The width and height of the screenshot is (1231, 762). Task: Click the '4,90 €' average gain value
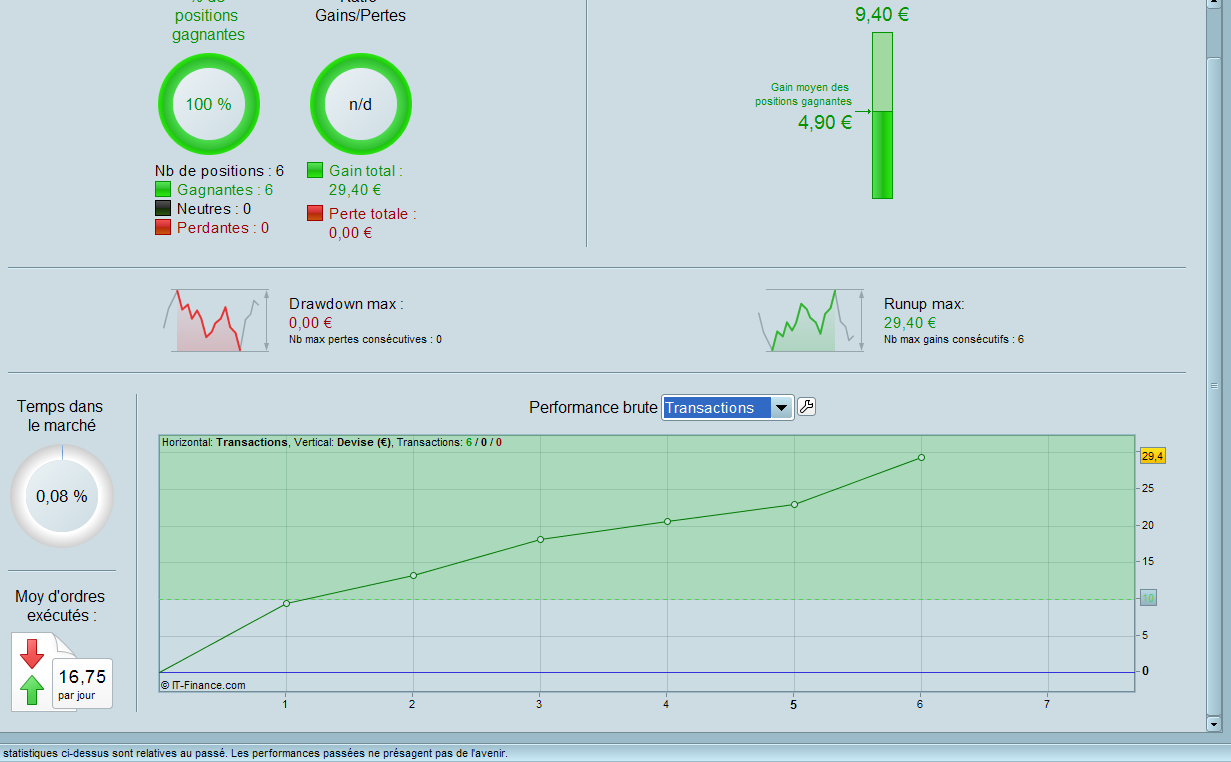click(x=825, y=123)
